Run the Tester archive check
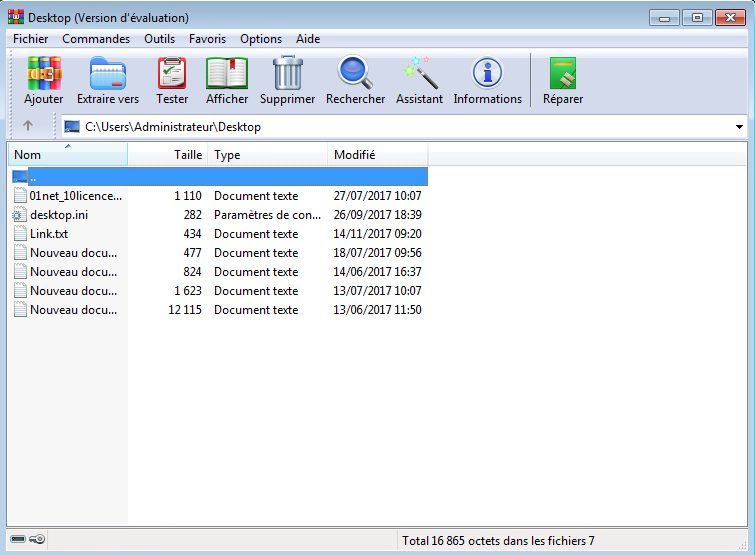Screen dimensions: 755x555 [172, 73]
